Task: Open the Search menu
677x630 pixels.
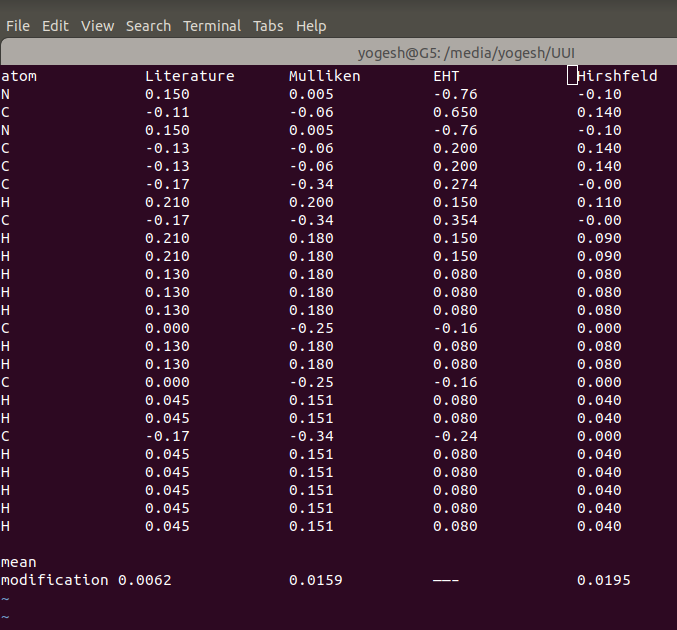Action: click(x=148, y=25)
